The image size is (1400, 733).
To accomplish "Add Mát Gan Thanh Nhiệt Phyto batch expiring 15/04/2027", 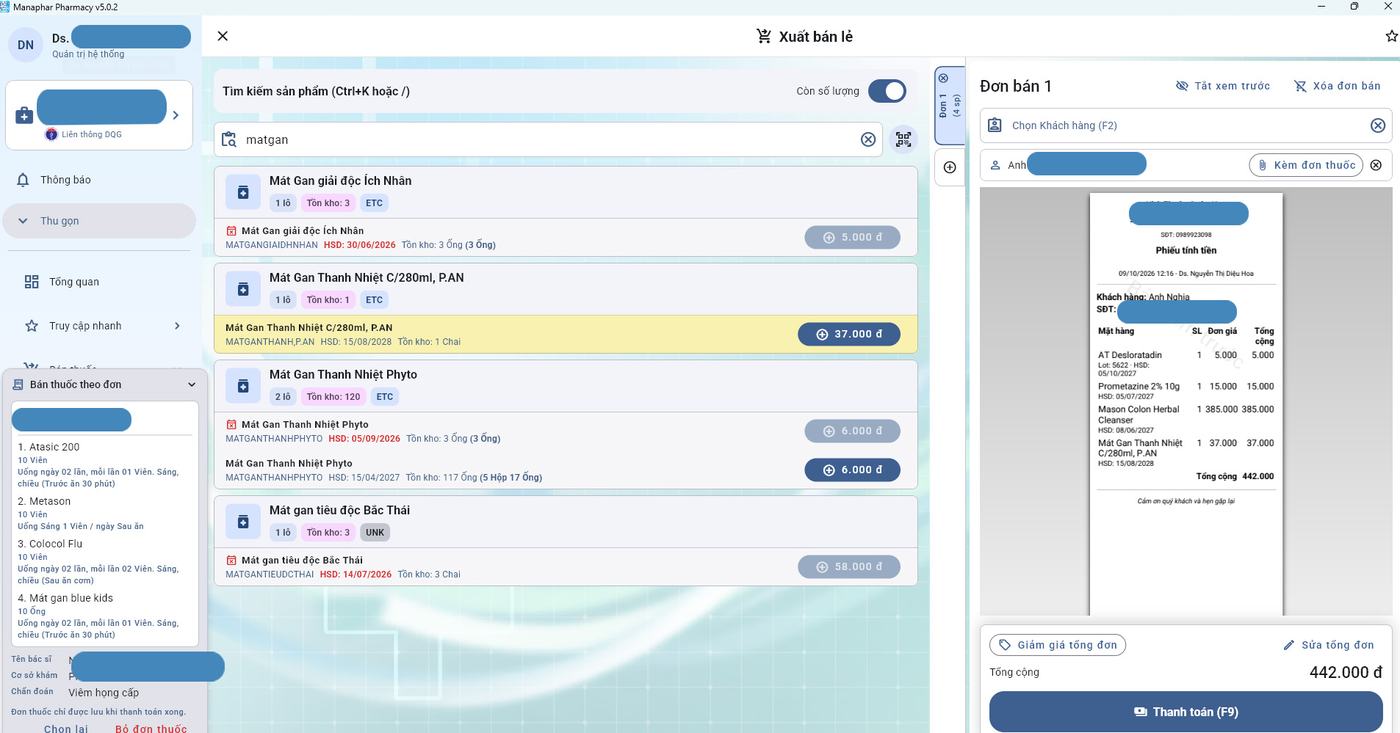I will 852,470.
